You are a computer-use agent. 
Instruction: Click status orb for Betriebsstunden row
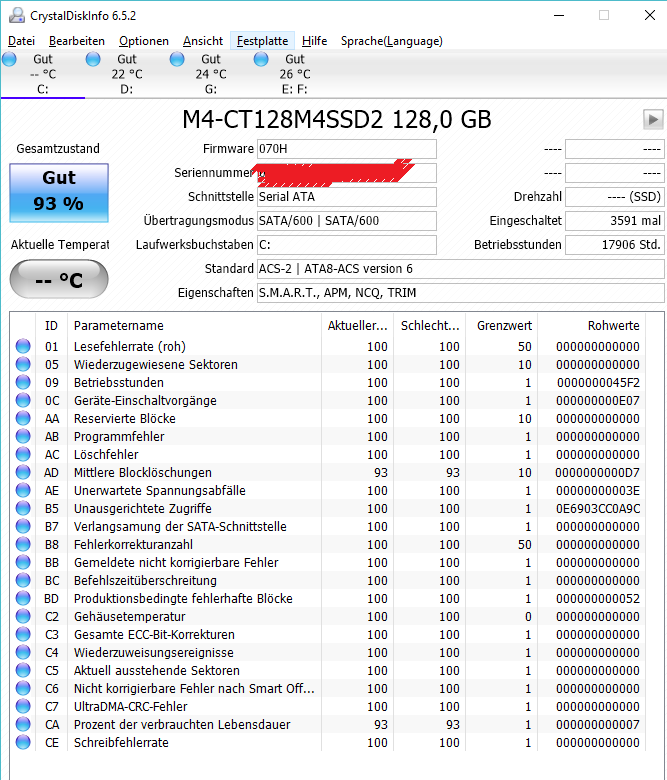(23, 382)
